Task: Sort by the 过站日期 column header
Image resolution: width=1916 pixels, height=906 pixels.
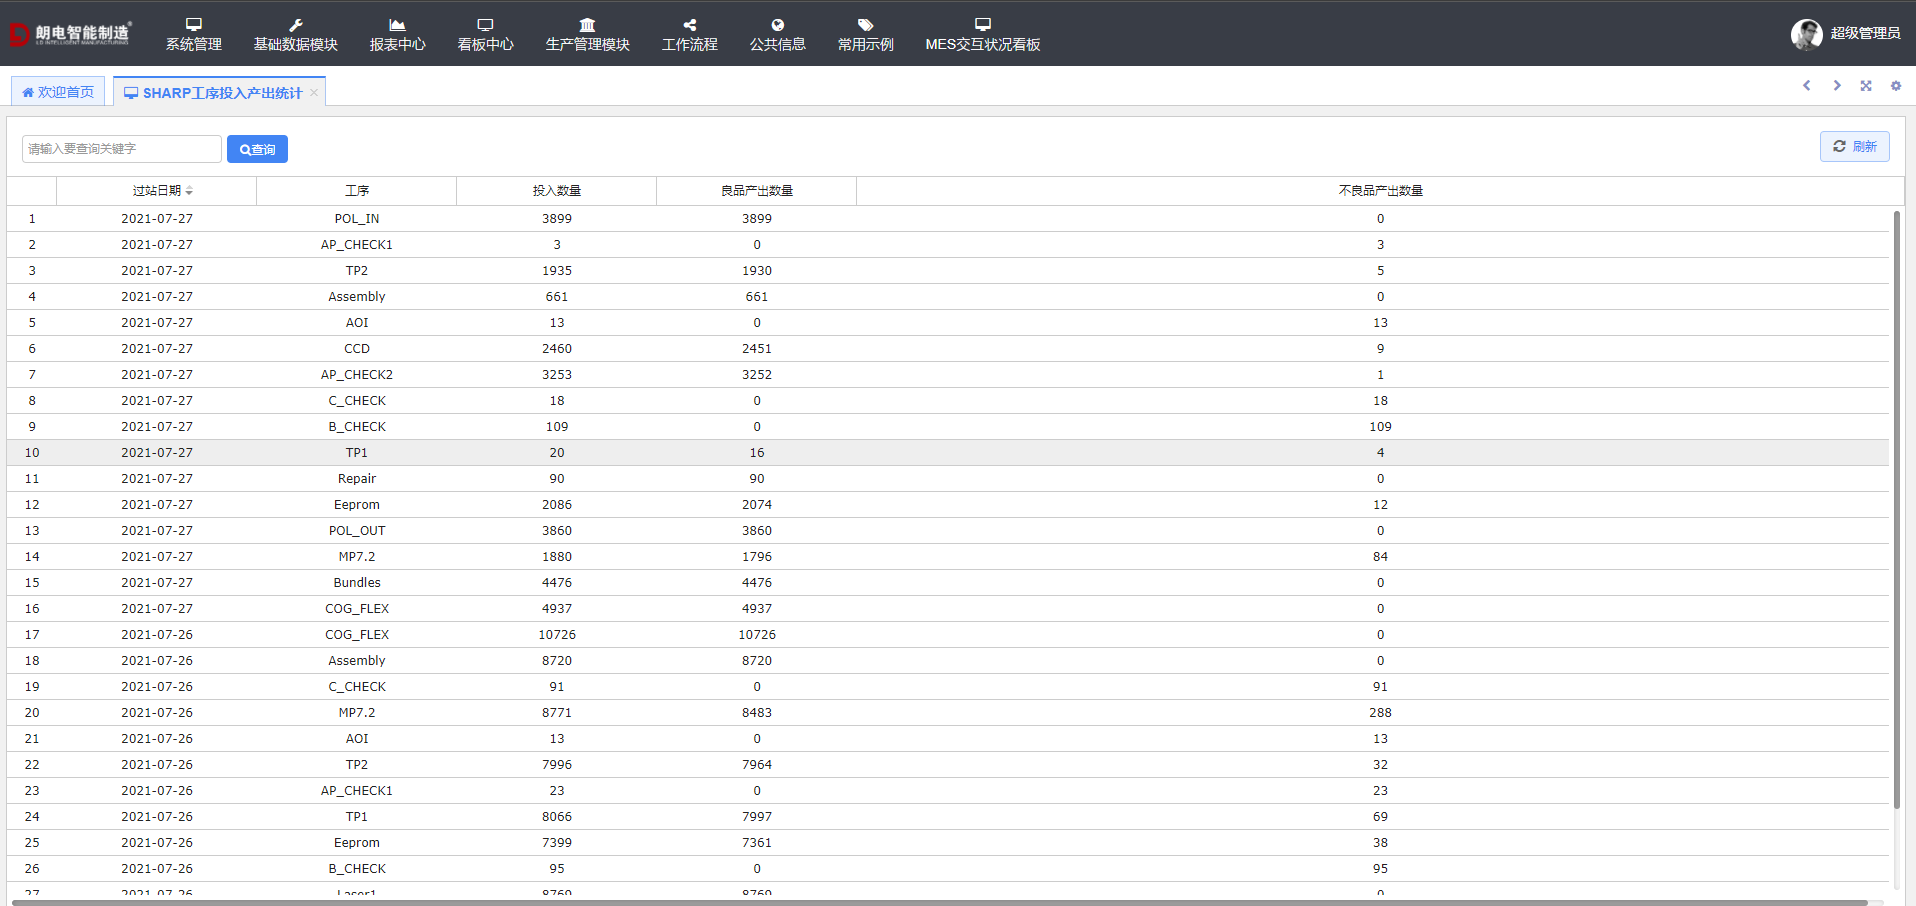Action: [157, 191]
